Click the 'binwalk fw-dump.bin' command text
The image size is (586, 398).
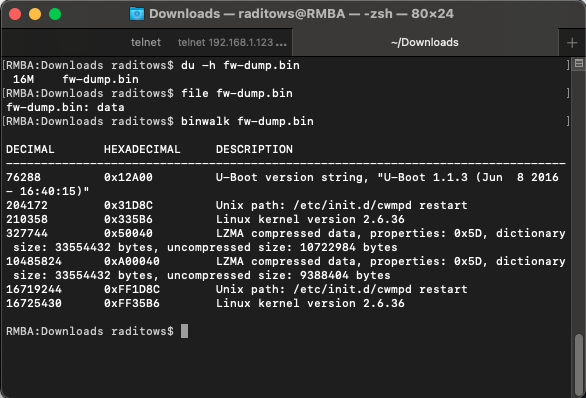(x=247, y=121)
